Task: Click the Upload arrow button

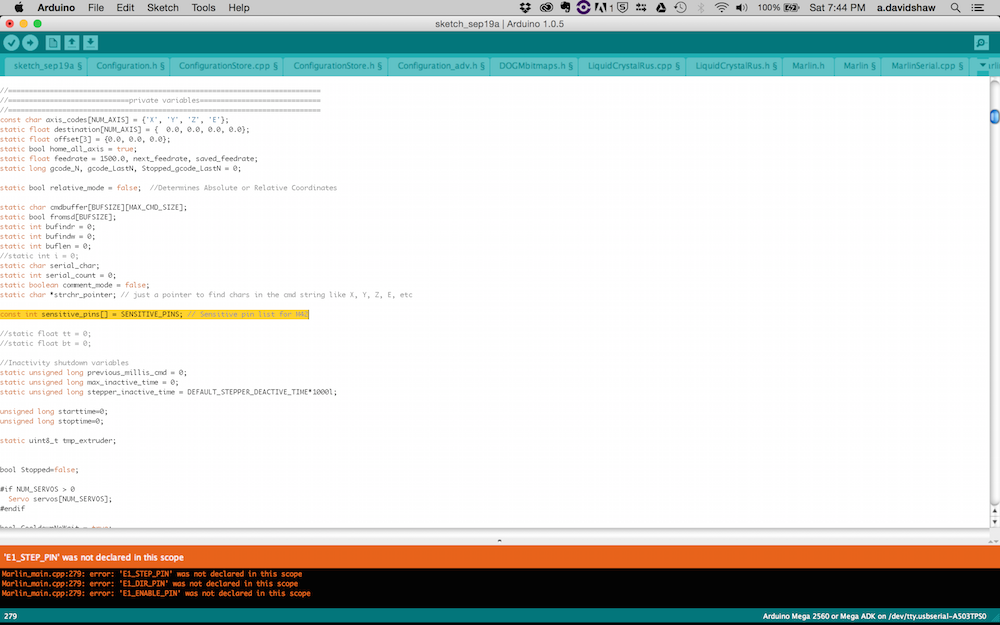Action: pyautogui.click(x=30, y=43)
